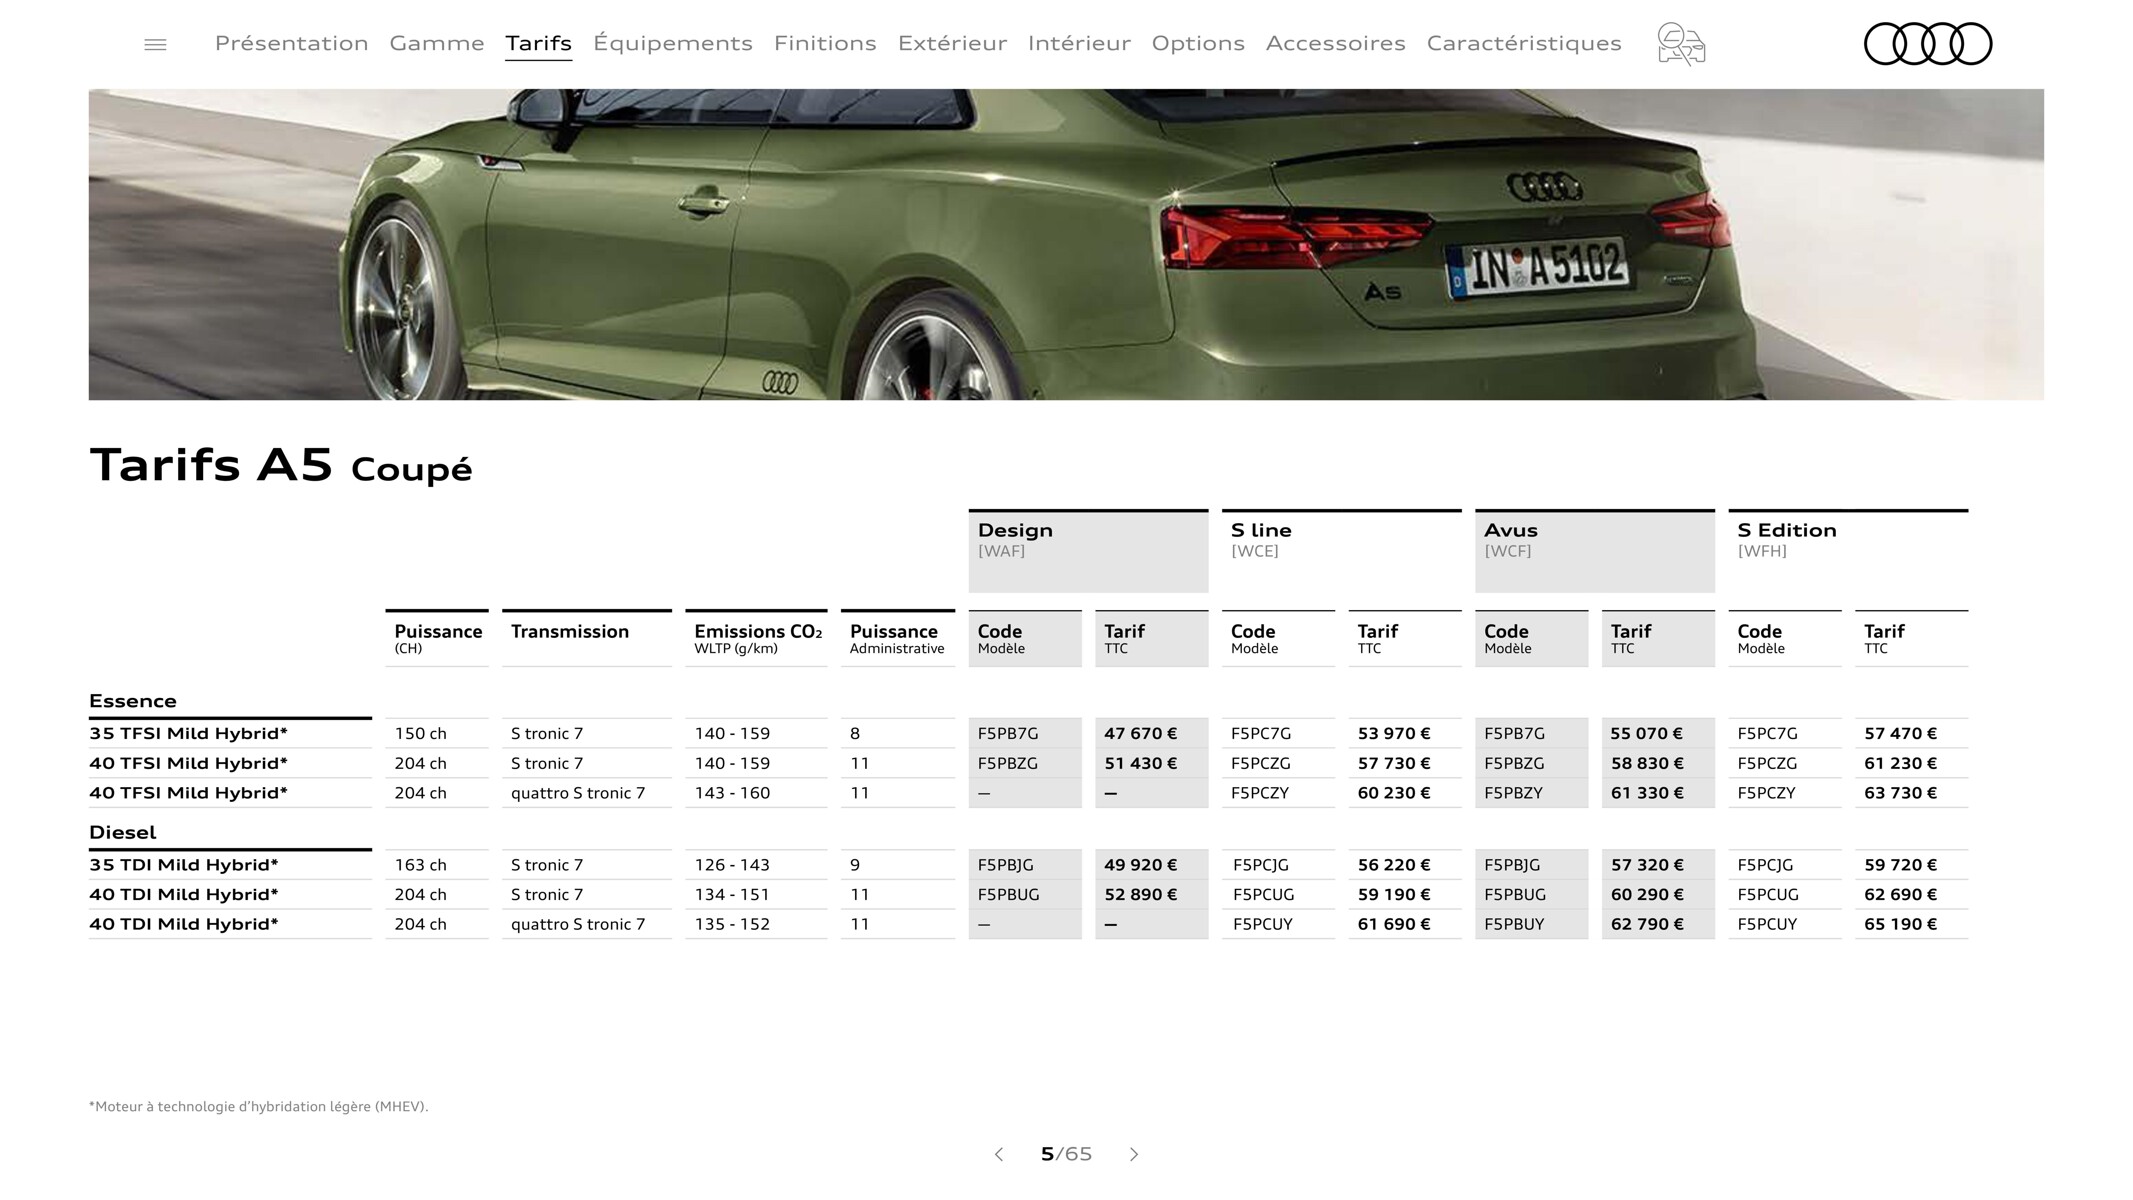Screen dimensions: 2133x1200
Task: Click the Diesel section label
Action: pos(123,832)
